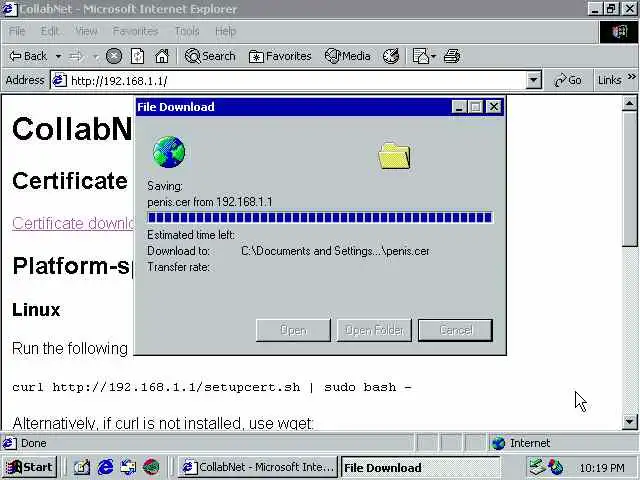Click the Windows flag throbber icon

pos(618,31)
